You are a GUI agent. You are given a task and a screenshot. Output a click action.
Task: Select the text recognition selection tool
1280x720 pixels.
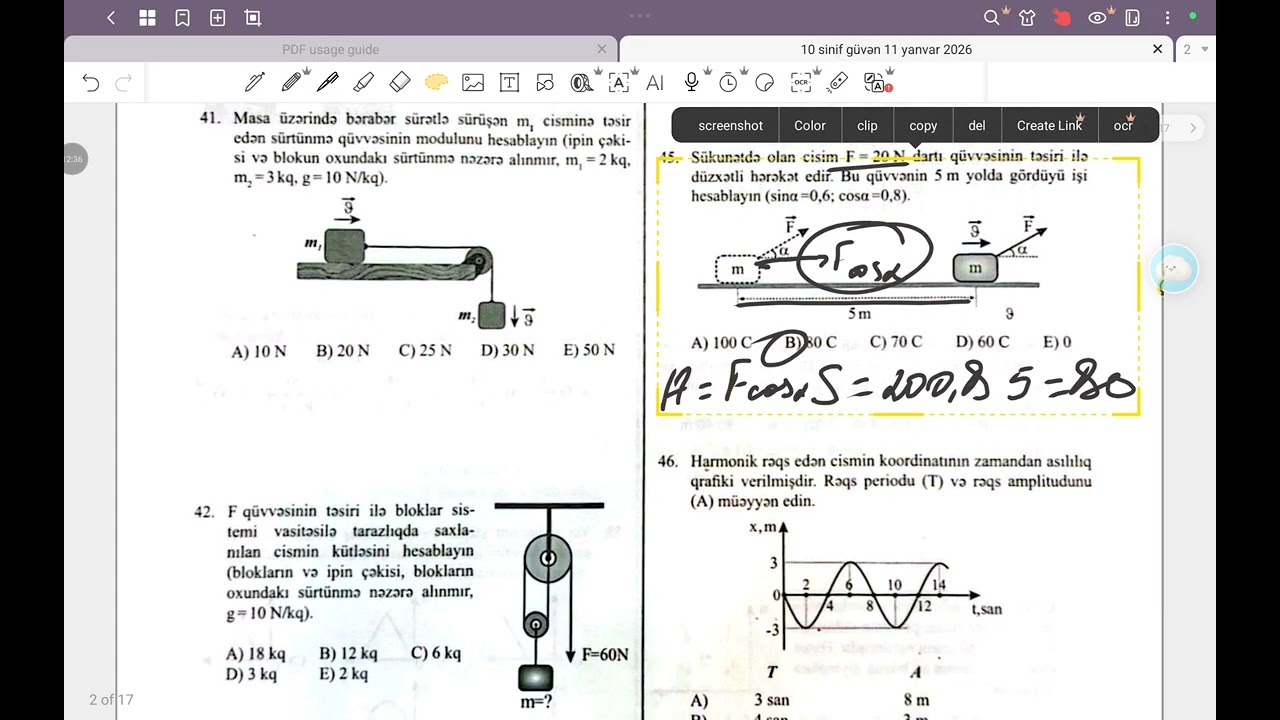pyautogui.click(x=618, y=83)
